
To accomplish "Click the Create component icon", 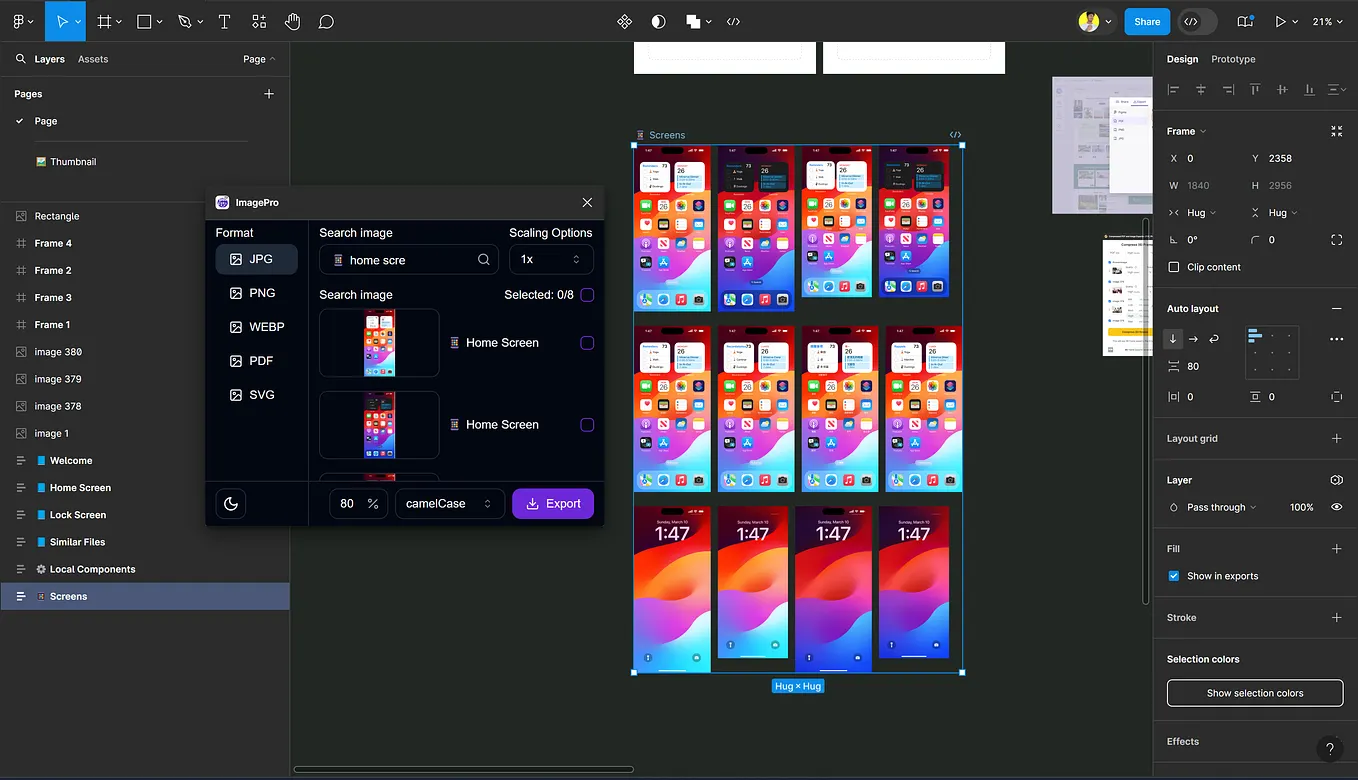I will click(x=624, y=21).
